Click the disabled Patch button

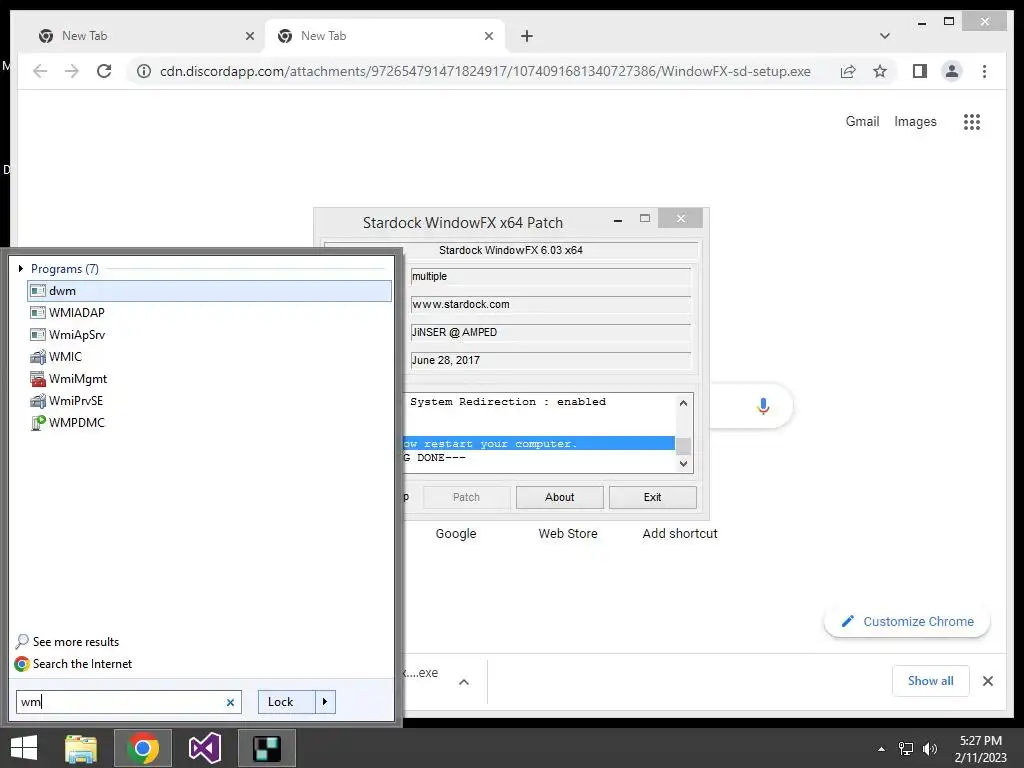[466, 498]
